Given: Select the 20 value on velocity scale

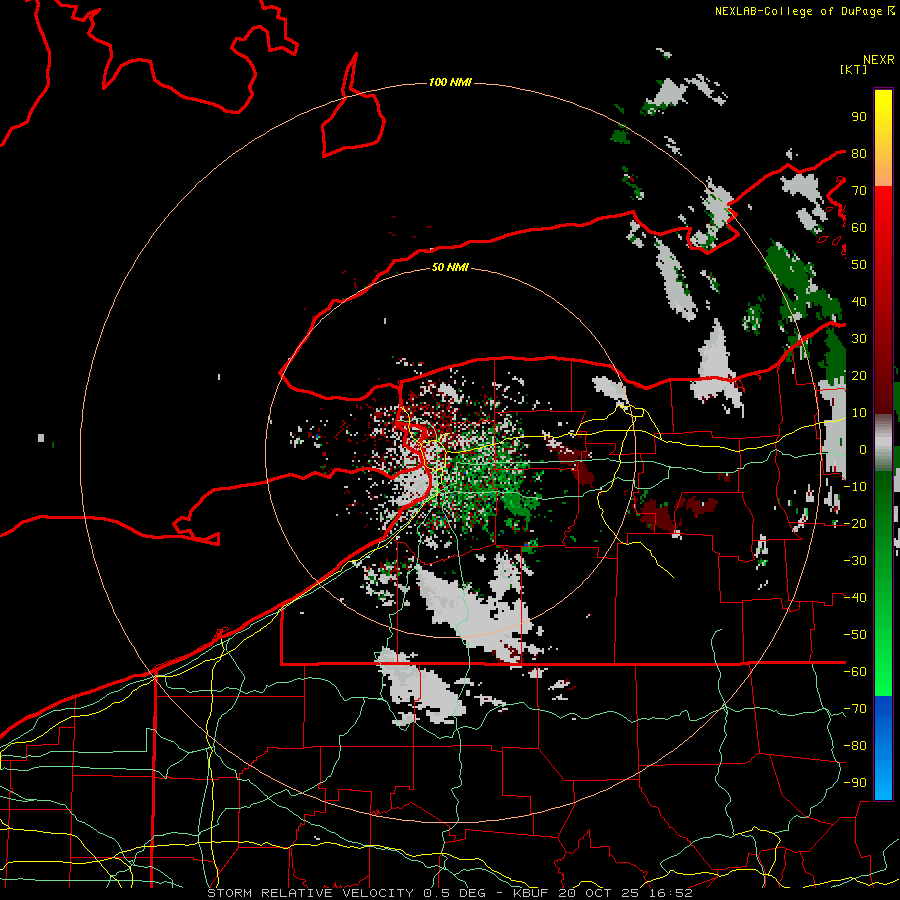Looking at the screenshot, I should coord(859,376).
